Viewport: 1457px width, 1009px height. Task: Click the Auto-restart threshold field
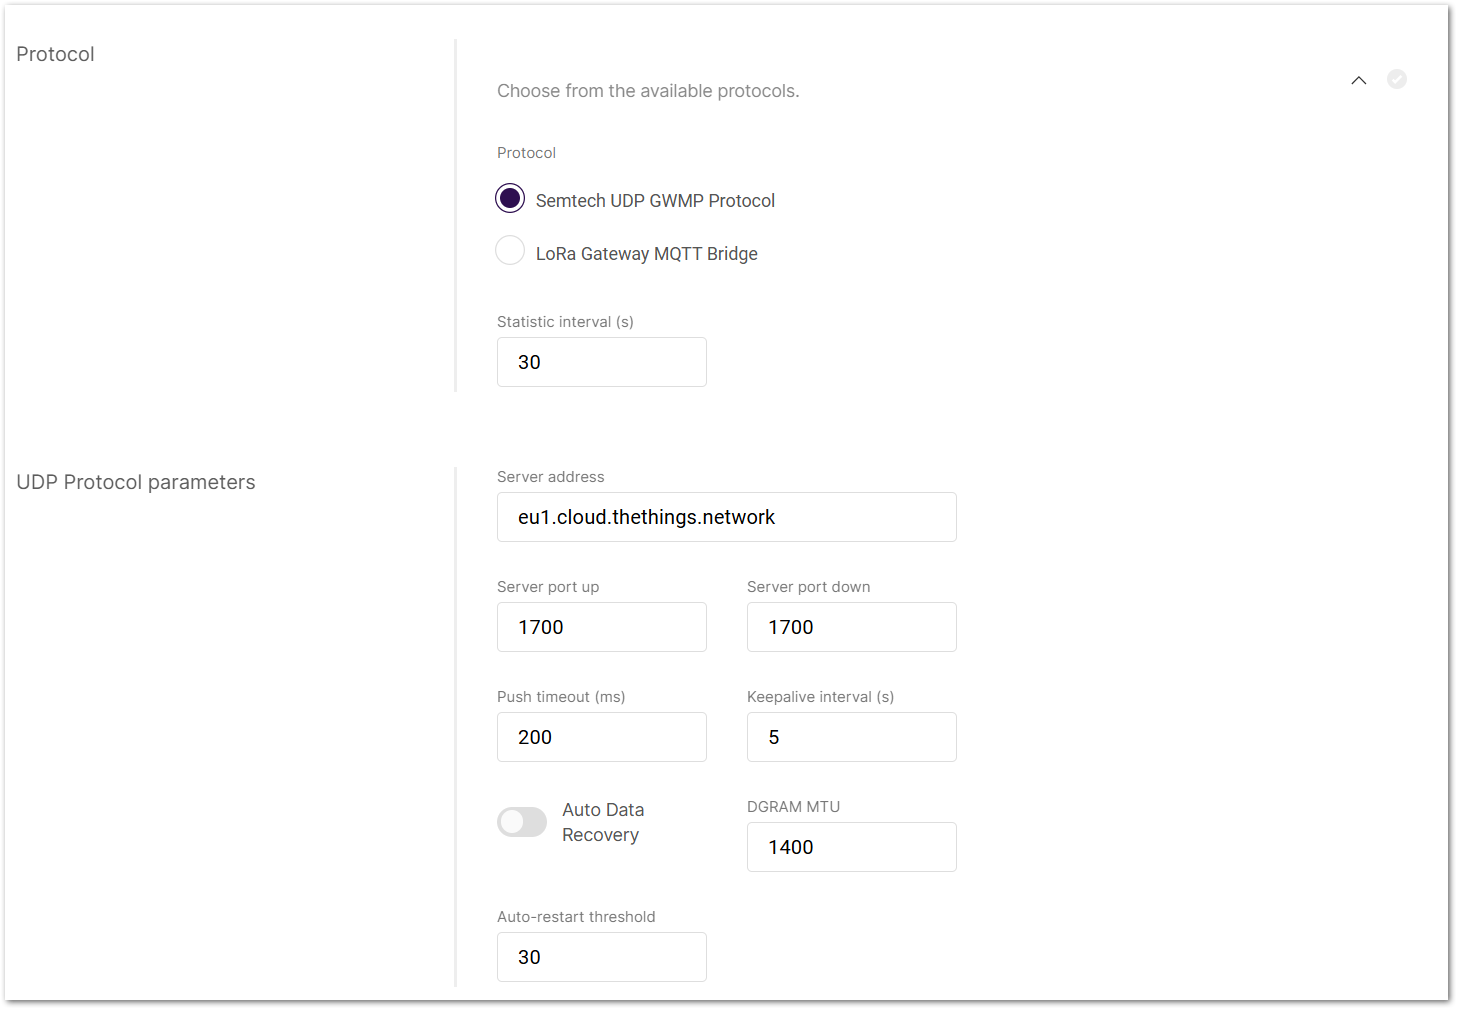pos(601,957)
